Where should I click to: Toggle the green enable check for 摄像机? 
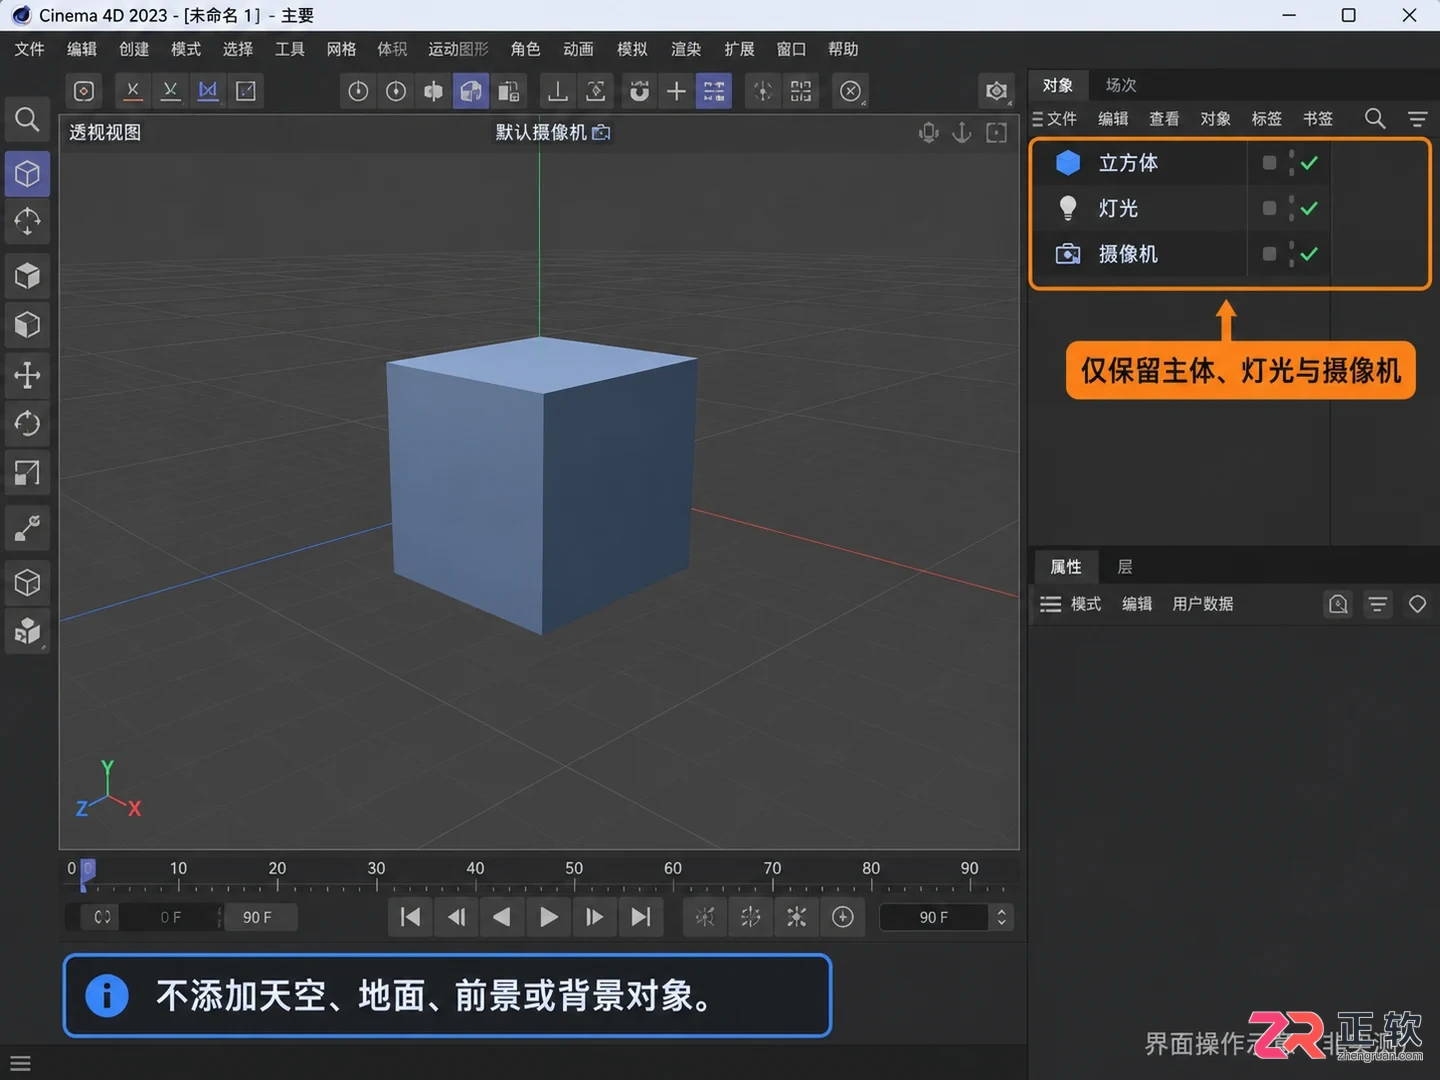(x=1309, y=254)
